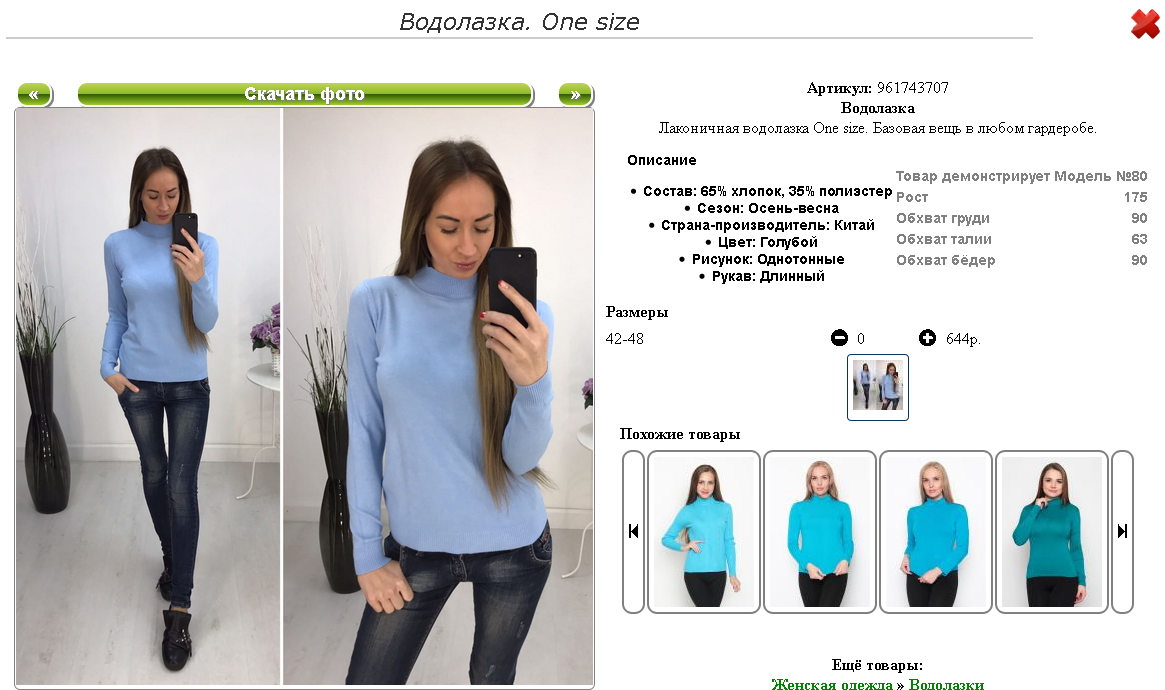Select the small product photo thumbnail
Screen dimensions: 1165x690
[x=877, y=387]
